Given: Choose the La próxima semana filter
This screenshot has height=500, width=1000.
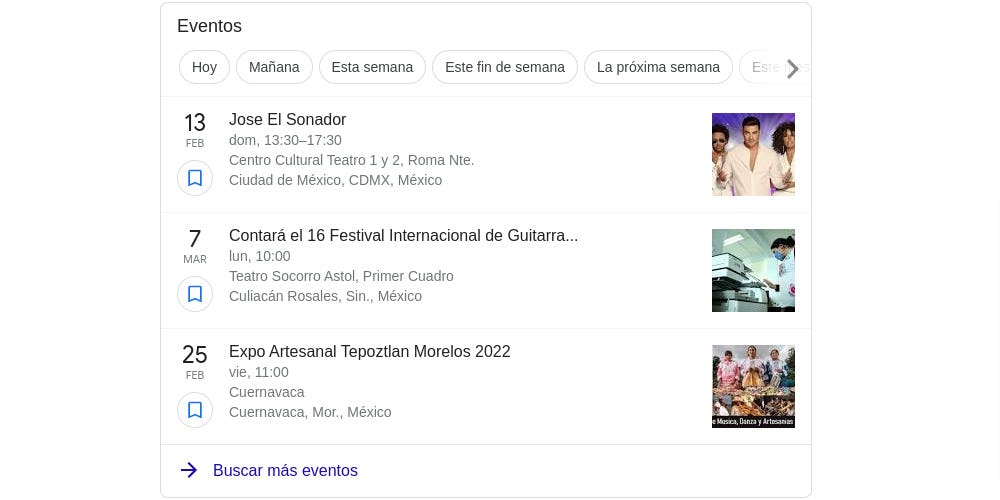Looking at the screenshot, I should [x=658, y=67].
